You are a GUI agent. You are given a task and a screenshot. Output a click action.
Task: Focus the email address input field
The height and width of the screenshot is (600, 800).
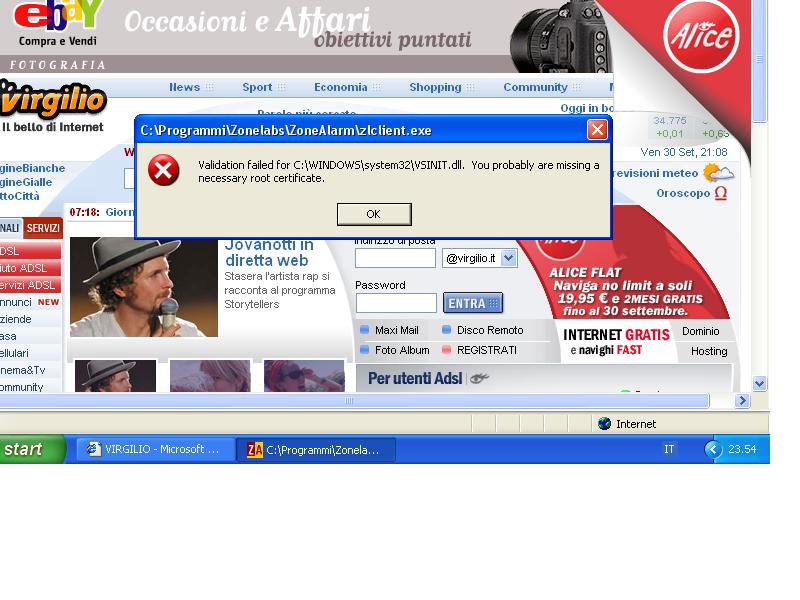(x=395, y=258)
